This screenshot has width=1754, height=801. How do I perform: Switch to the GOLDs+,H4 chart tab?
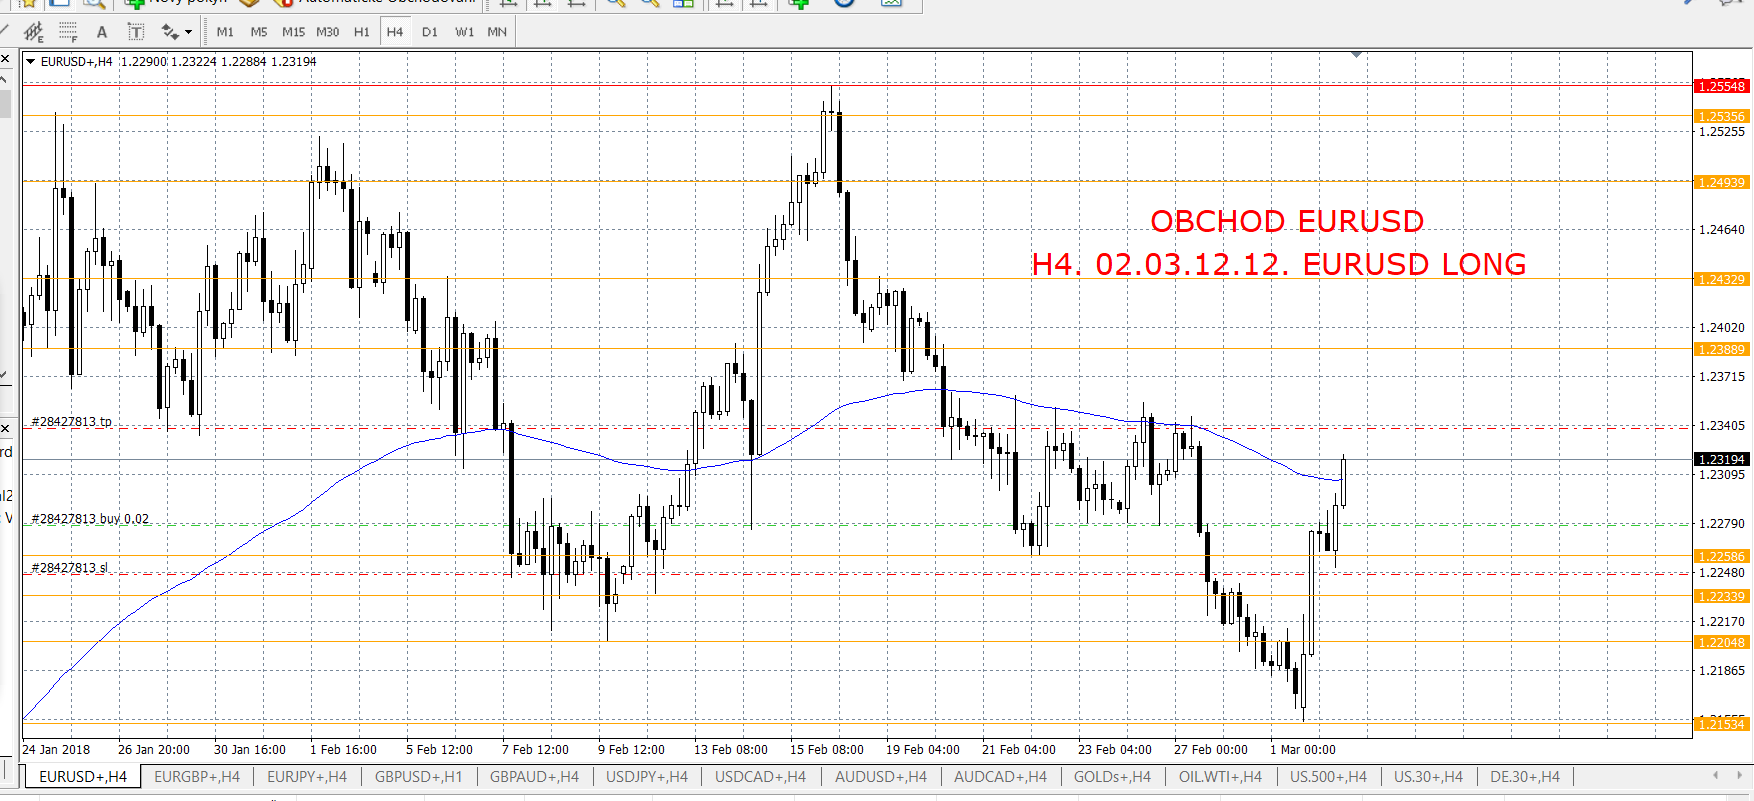click(x=1112, y=777)
